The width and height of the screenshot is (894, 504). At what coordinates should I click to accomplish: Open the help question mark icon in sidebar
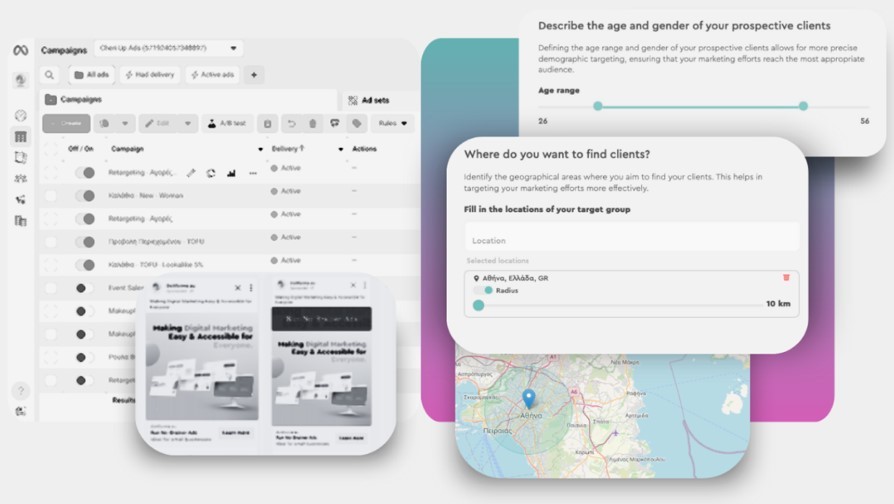(x=20, y=391)
